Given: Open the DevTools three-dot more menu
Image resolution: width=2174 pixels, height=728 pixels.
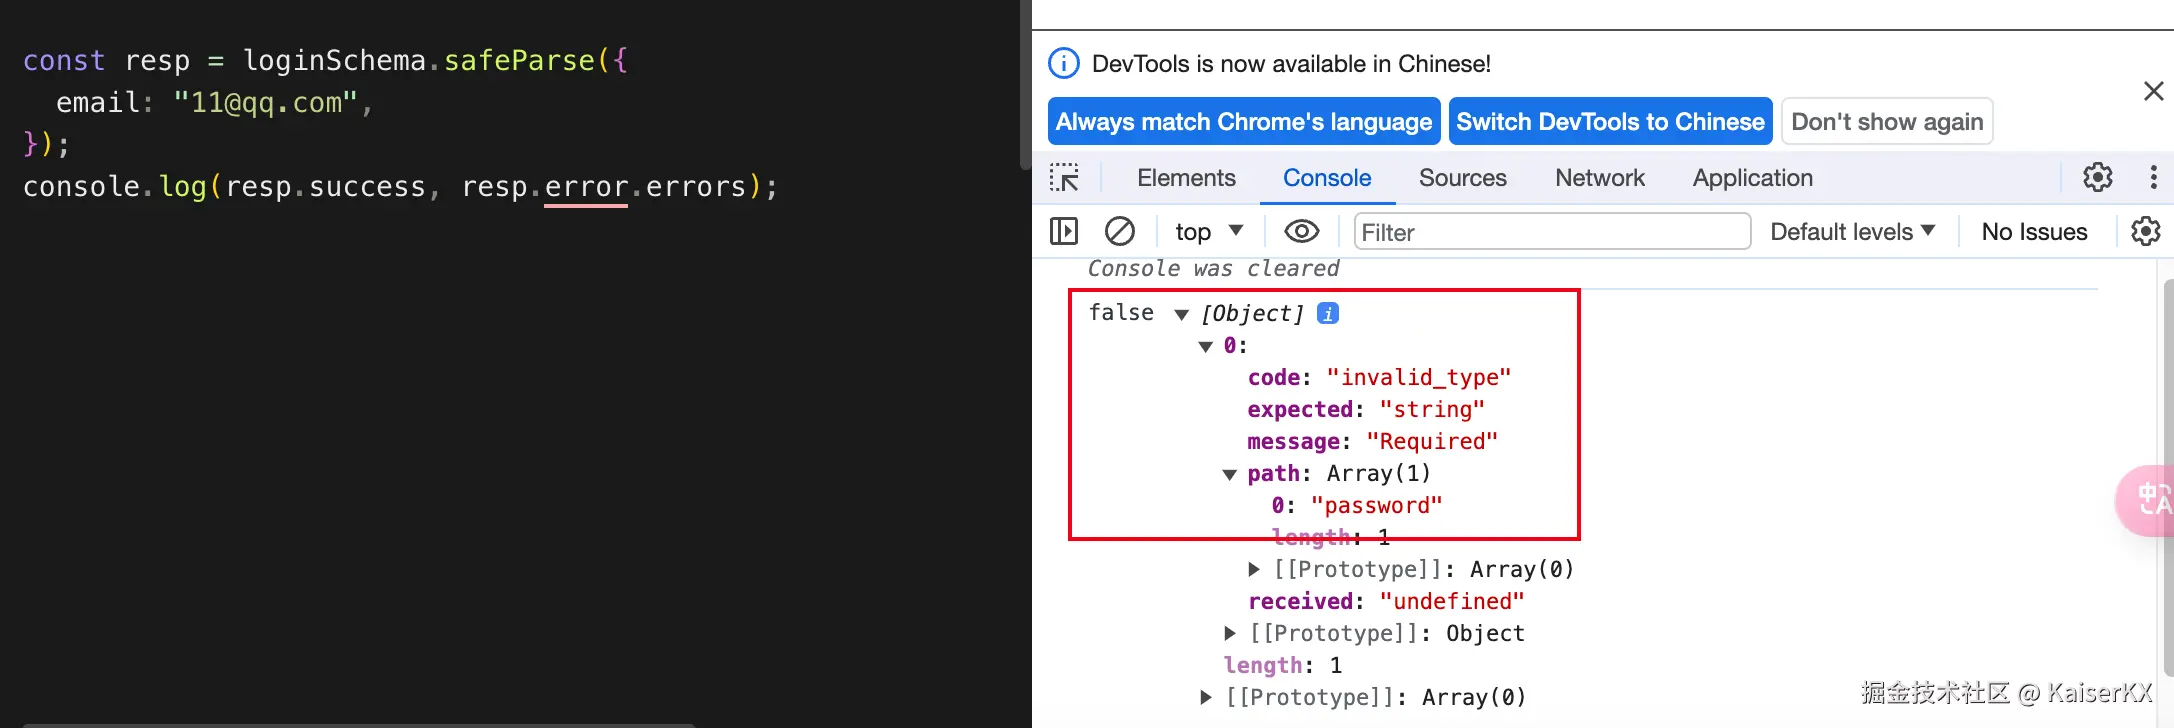Looking at the screenshot, I should pos(2153,177).
